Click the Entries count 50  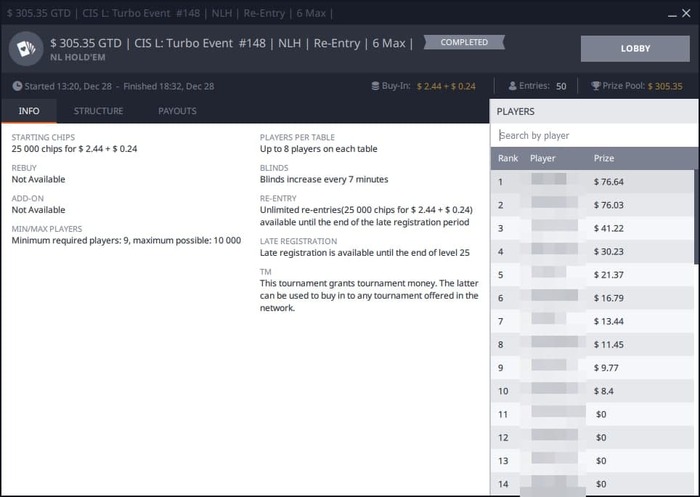pos(561,86)
